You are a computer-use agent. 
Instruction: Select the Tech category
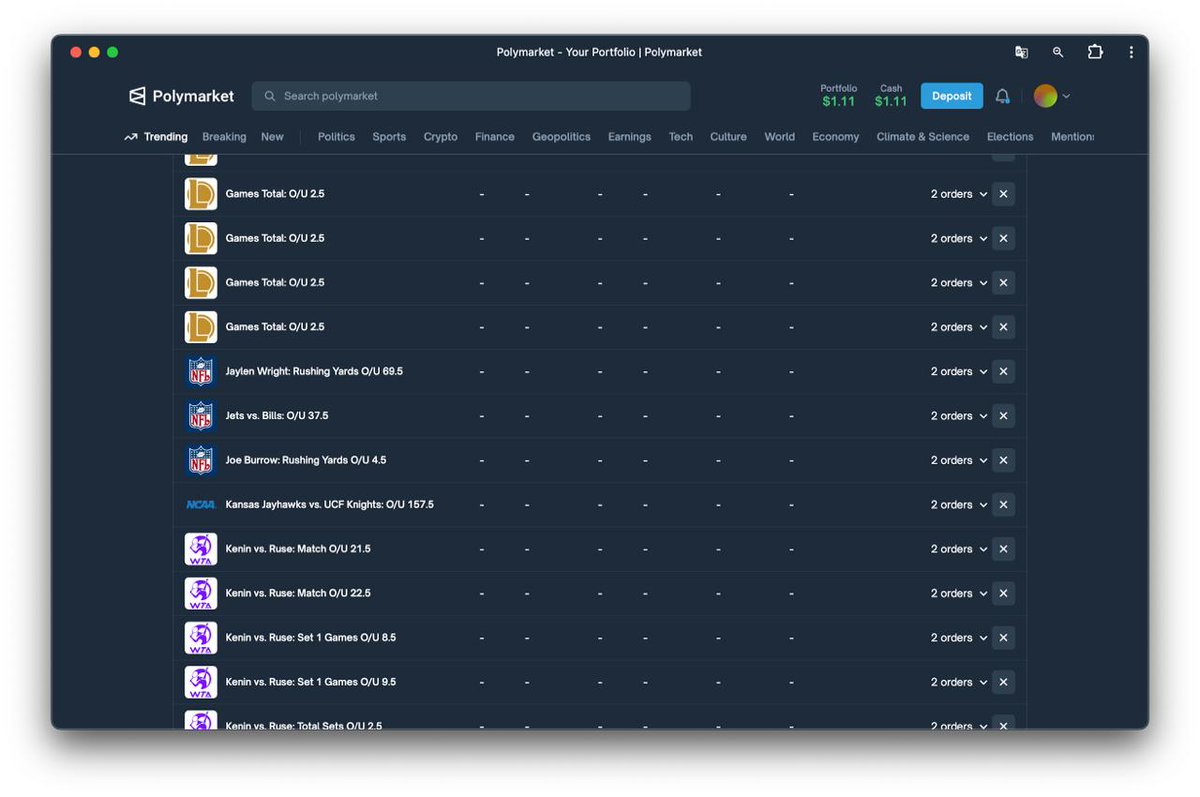(x=681, y=137)
